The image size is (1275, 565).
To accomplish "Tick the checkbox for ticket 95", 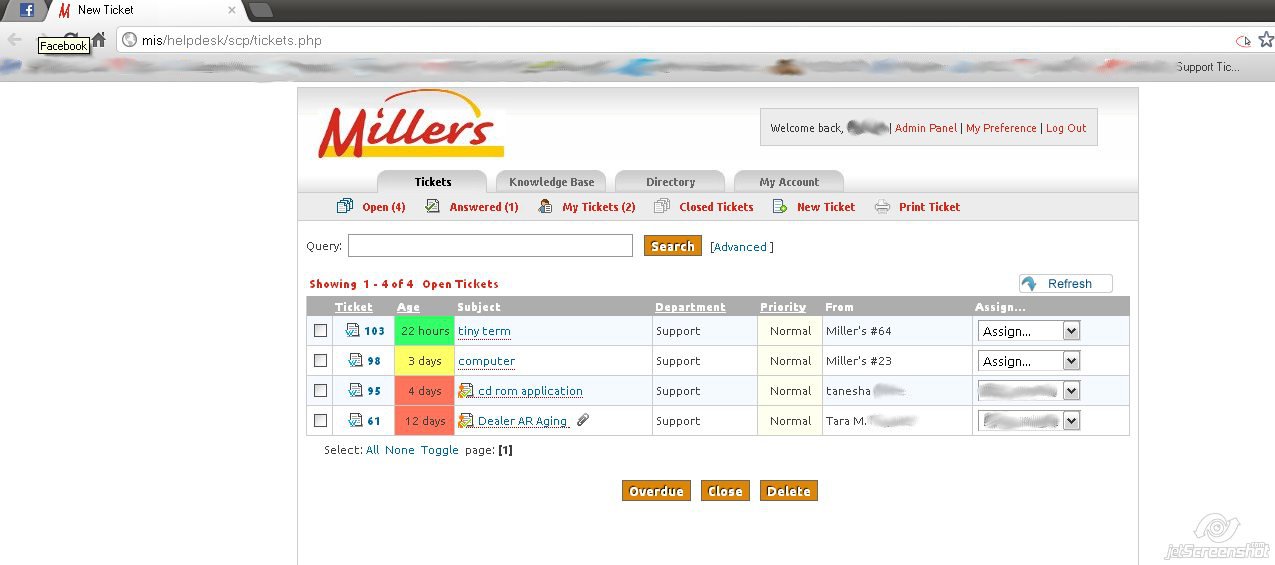I will tap(321, 390).
